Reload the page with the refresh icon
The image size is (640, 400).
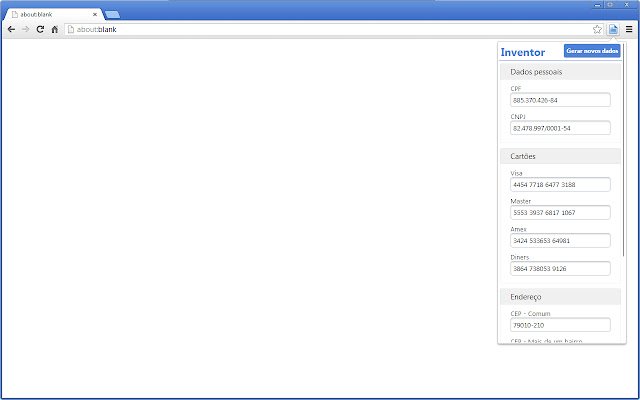[40, 29]
